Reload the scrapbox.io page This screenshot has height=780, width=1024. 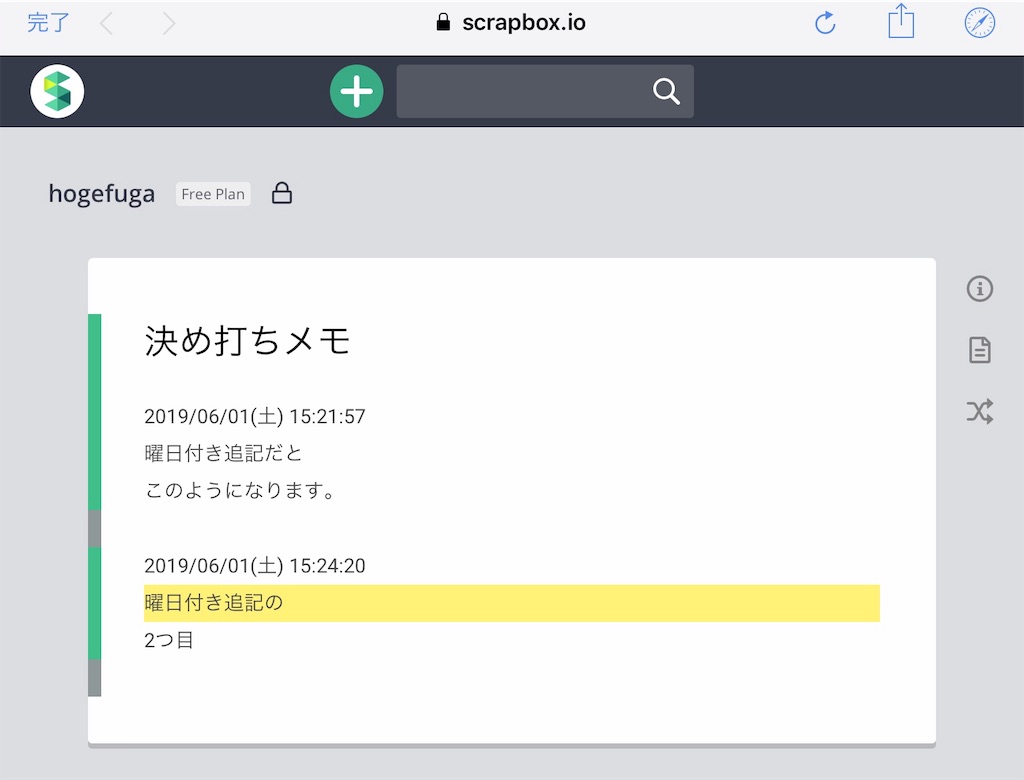tap(825, 23)
